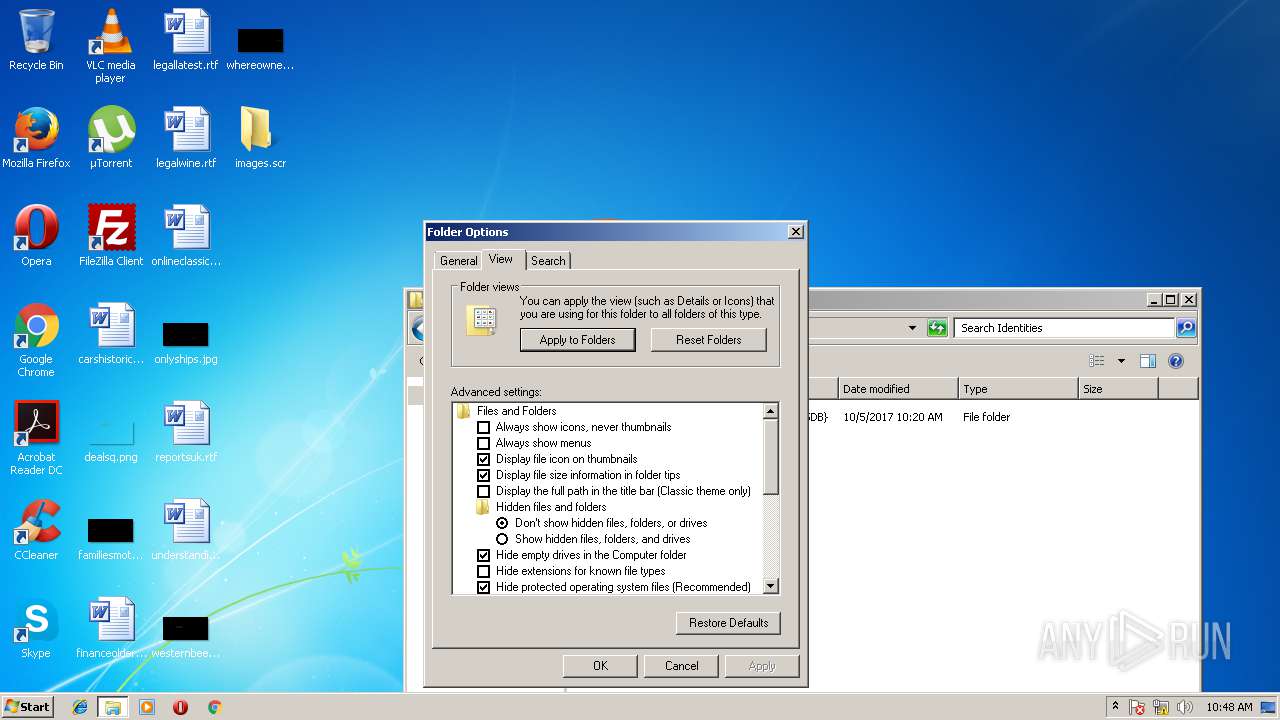Click the 'File folder' type cell
Image resolution: width=1280 pixels, height=720 pixels.
point(986,417)
